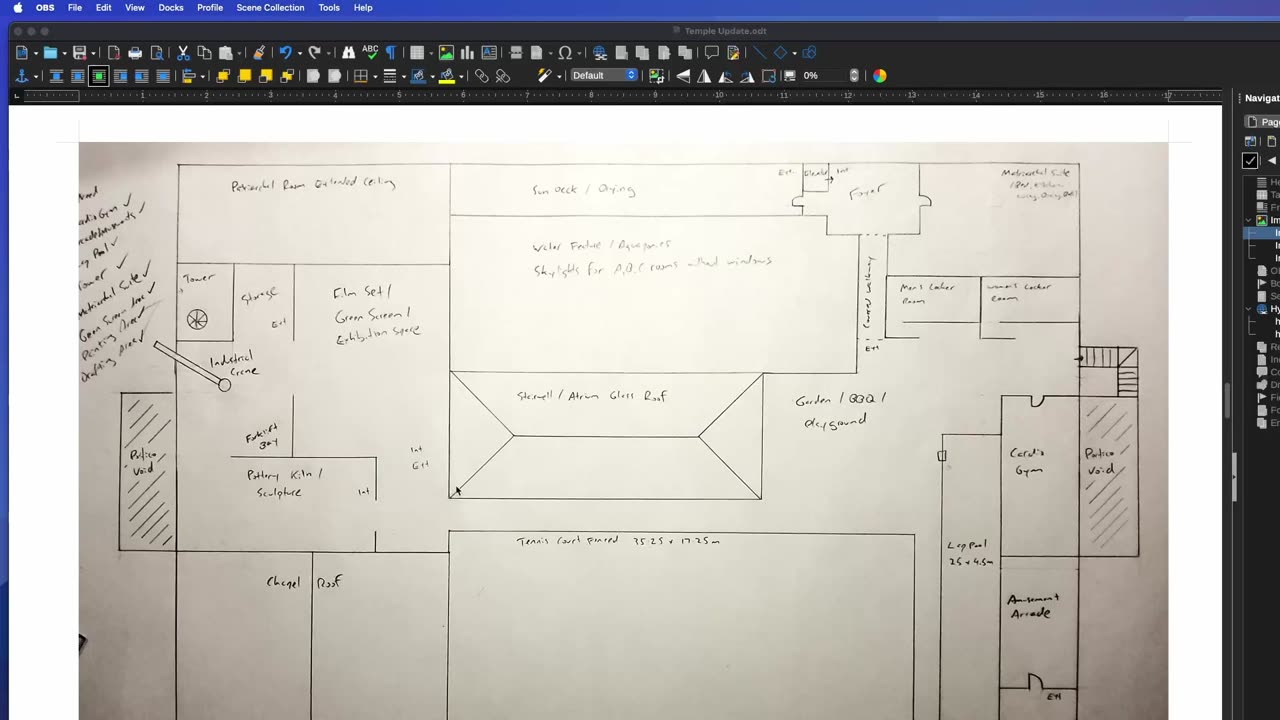Image resolution: width=1280 pixels, height=720 pixels.
Task: Open Find and Replace binoculars icon
Action: 348,52
